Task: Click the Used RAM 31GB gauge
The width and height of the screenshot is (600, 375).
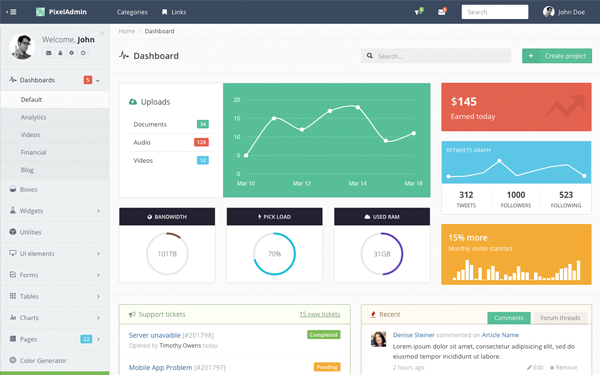Action: pyautogui.click(x=382, y=254)
